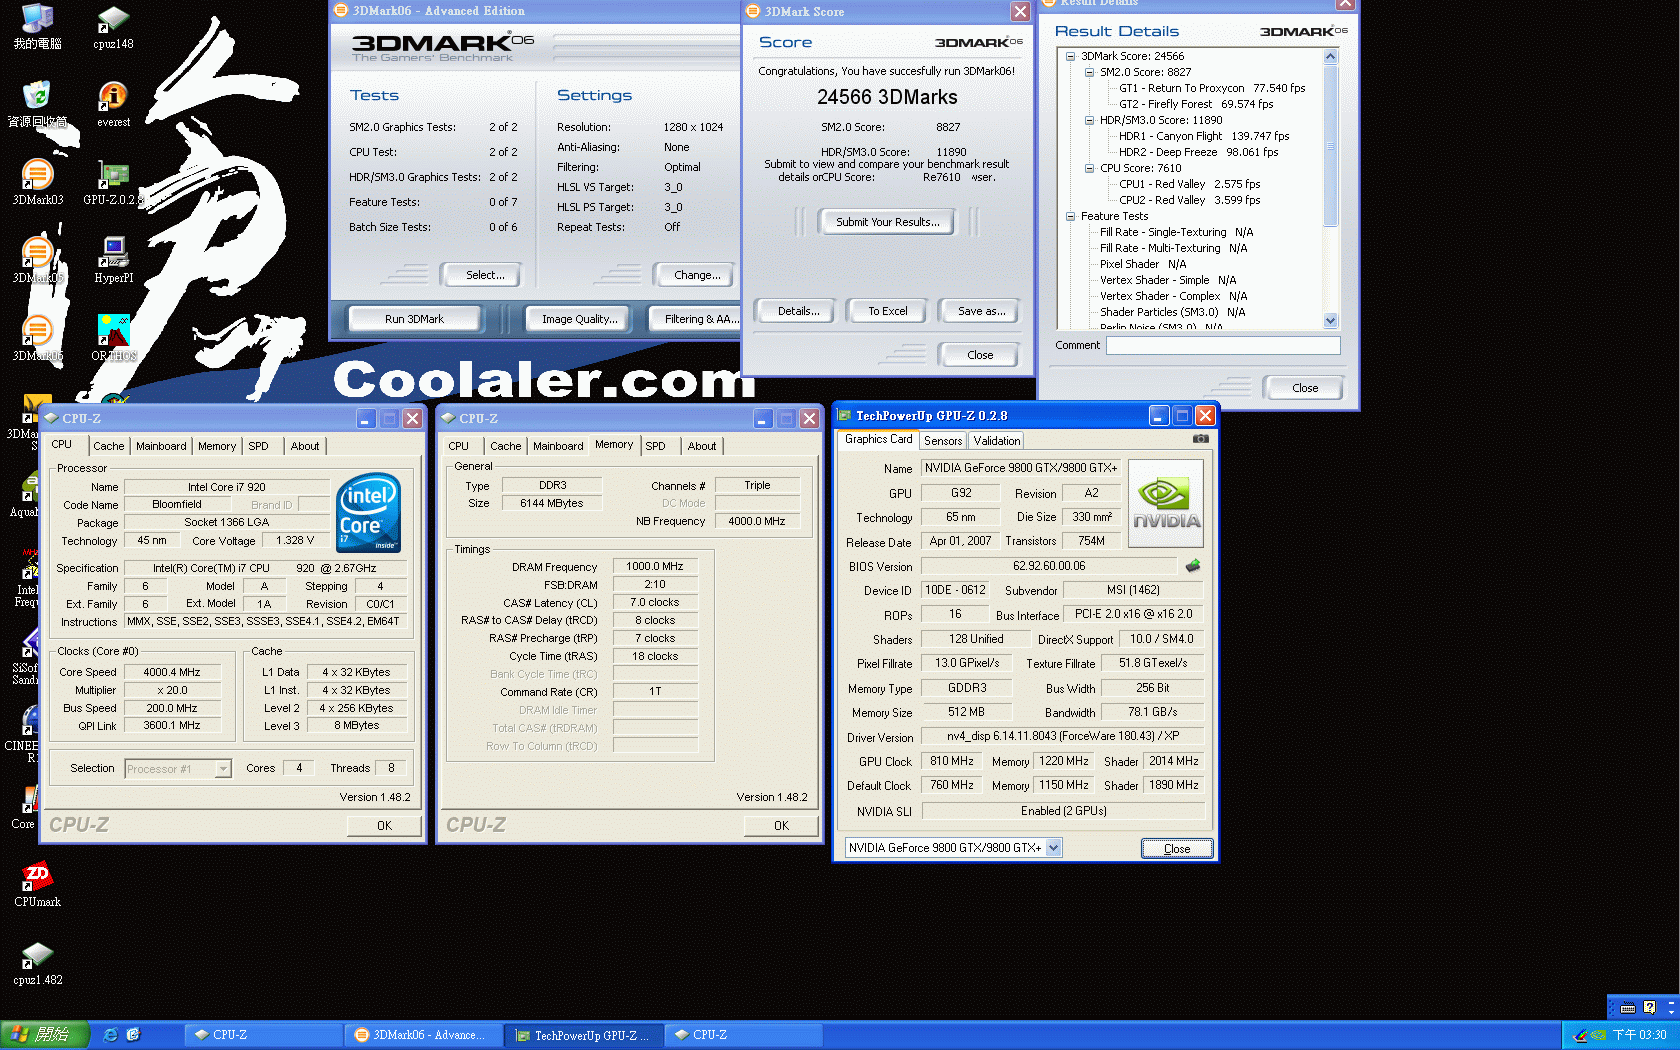1680x1050 pixels.
Task: Switch to TechPowerUp GPU-Z taskbar item
Action: coord(583,1035)
